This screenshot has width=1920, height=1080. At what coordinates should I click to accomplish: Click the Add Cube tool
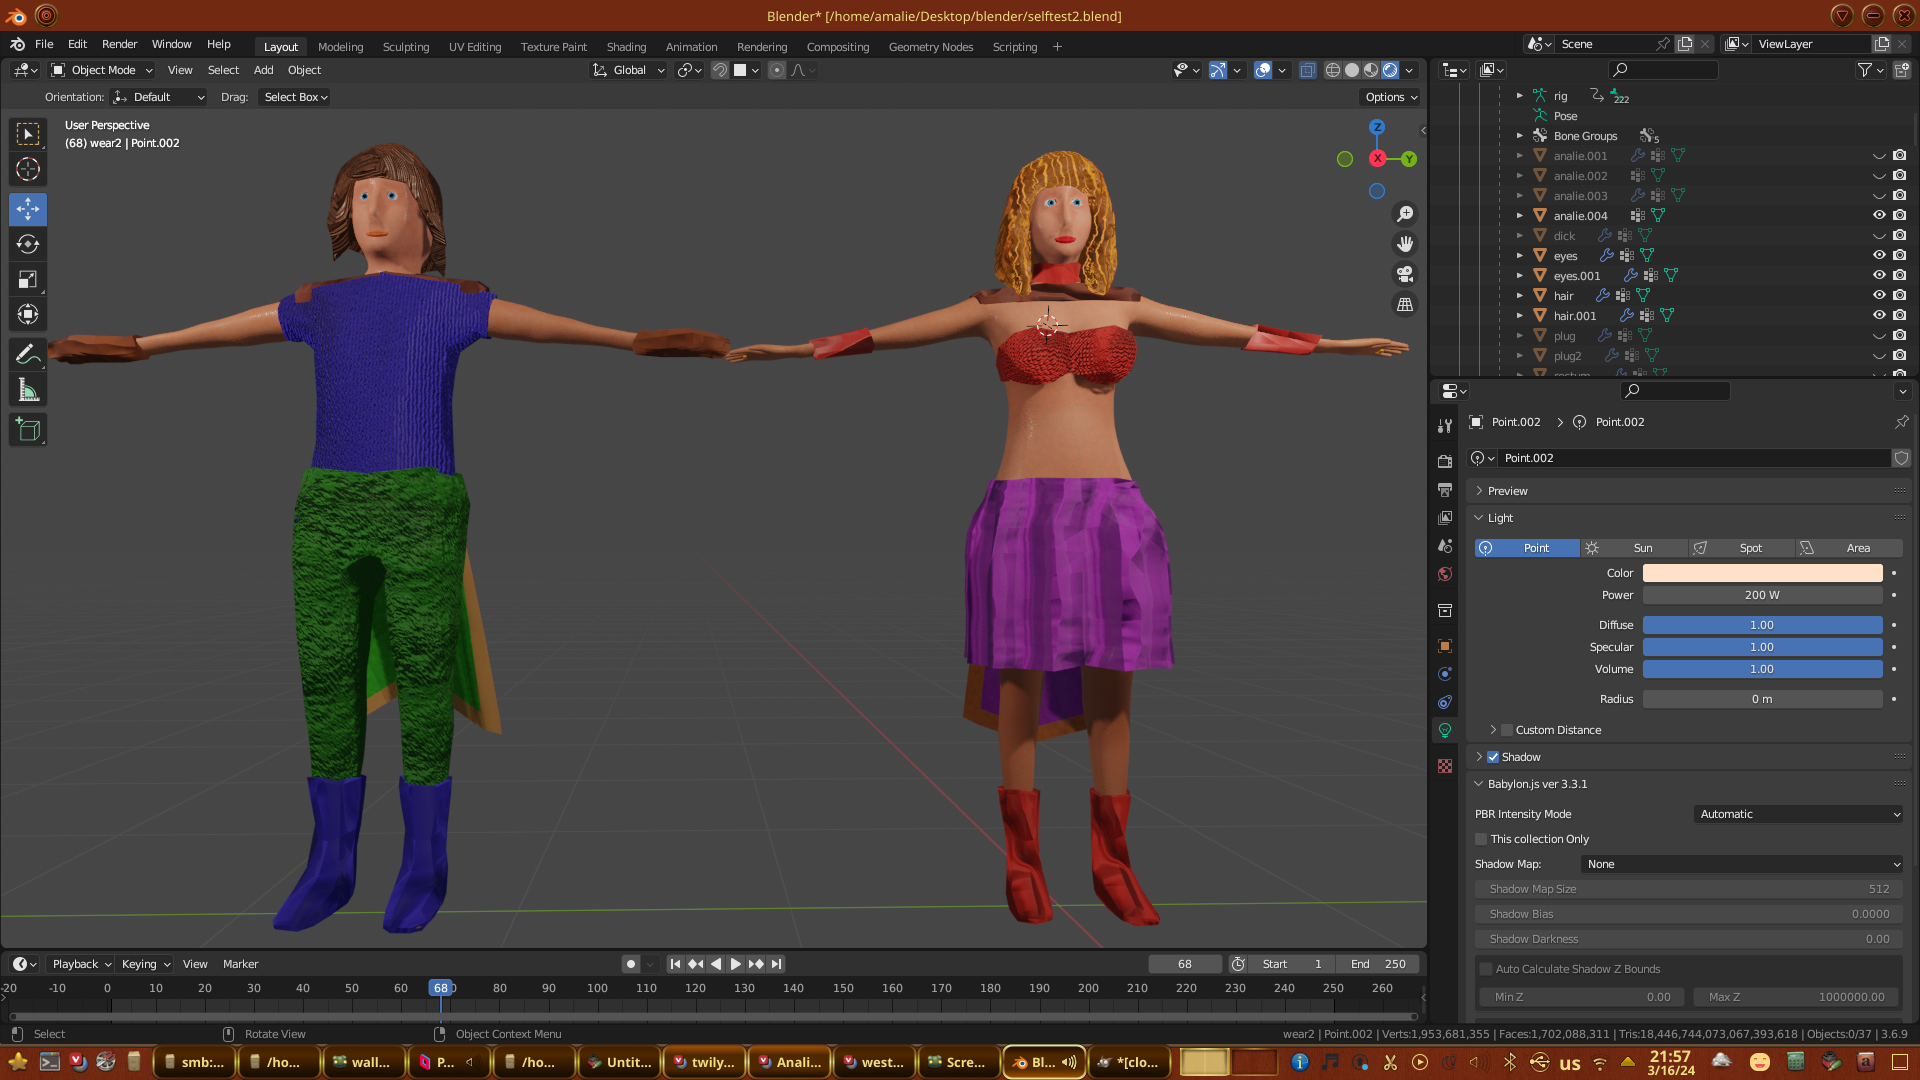[28, 430]
